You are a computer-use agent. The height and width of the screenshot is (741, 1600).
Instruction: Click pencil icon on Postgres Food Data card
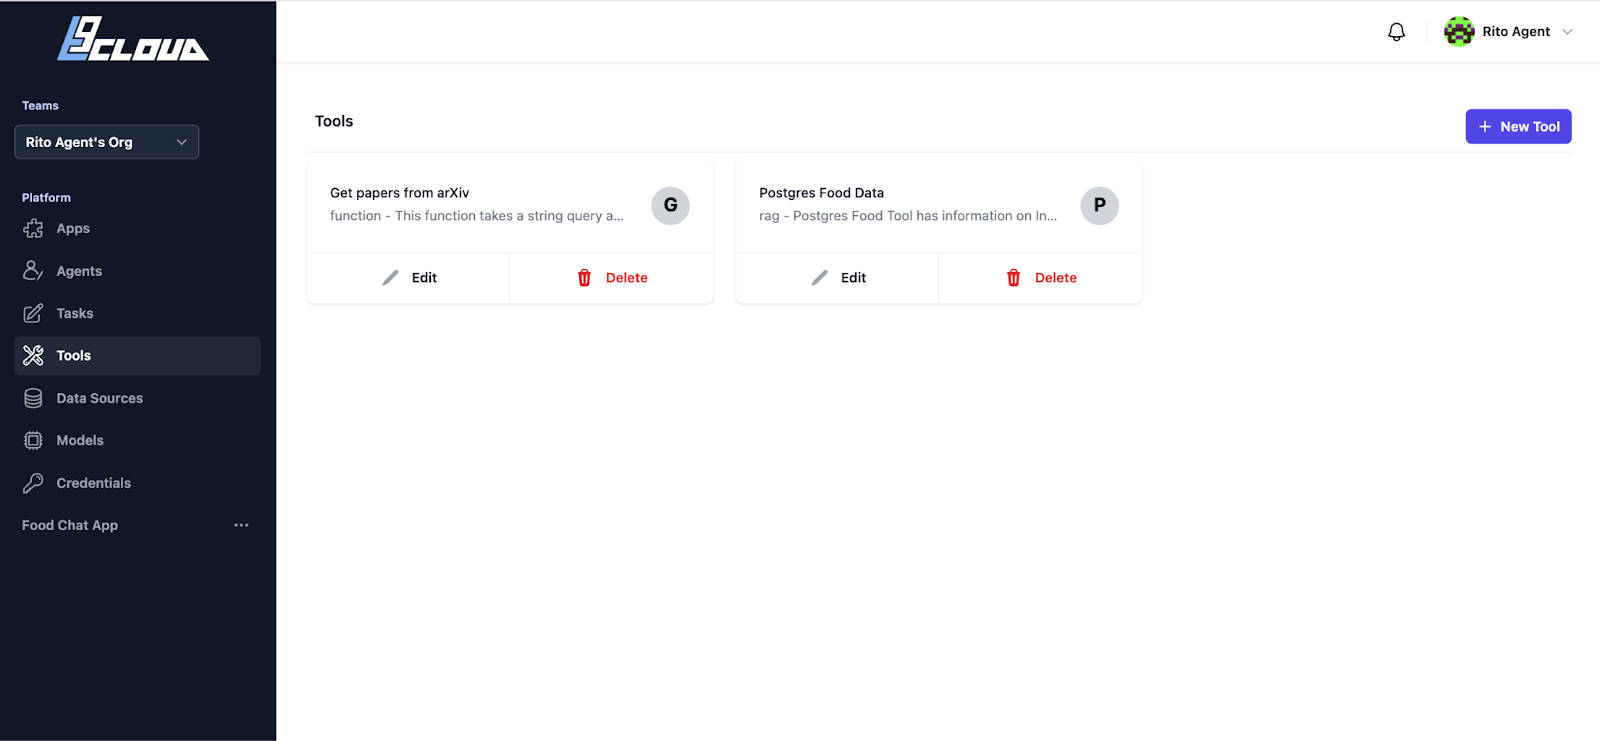[819, 278]
